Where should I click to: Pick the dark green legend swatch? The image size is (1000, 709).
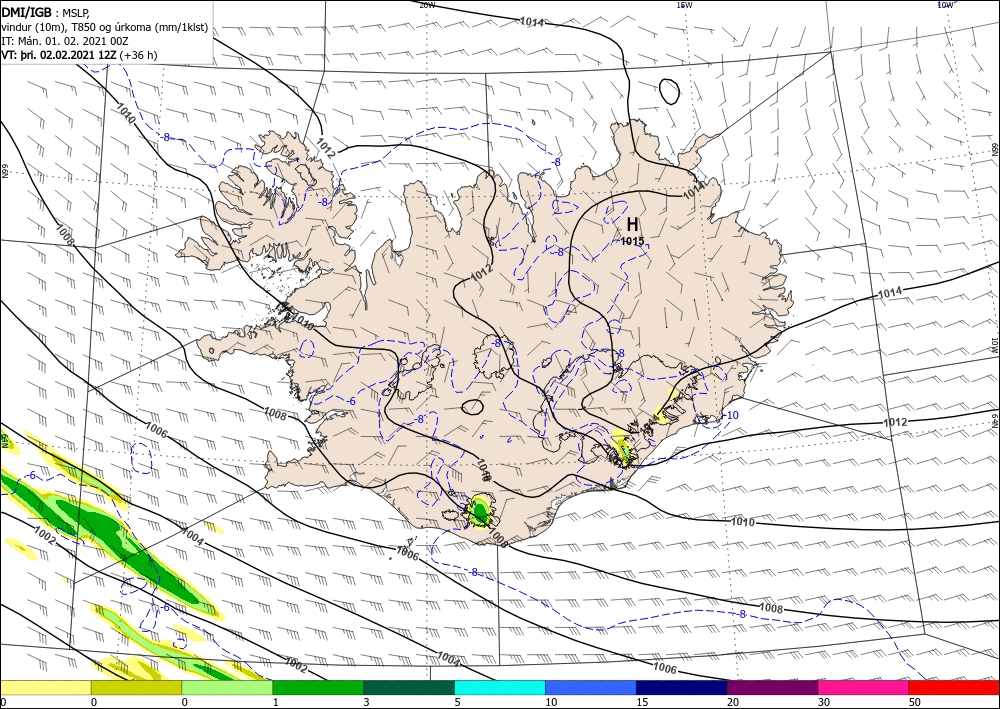point(409,687)
